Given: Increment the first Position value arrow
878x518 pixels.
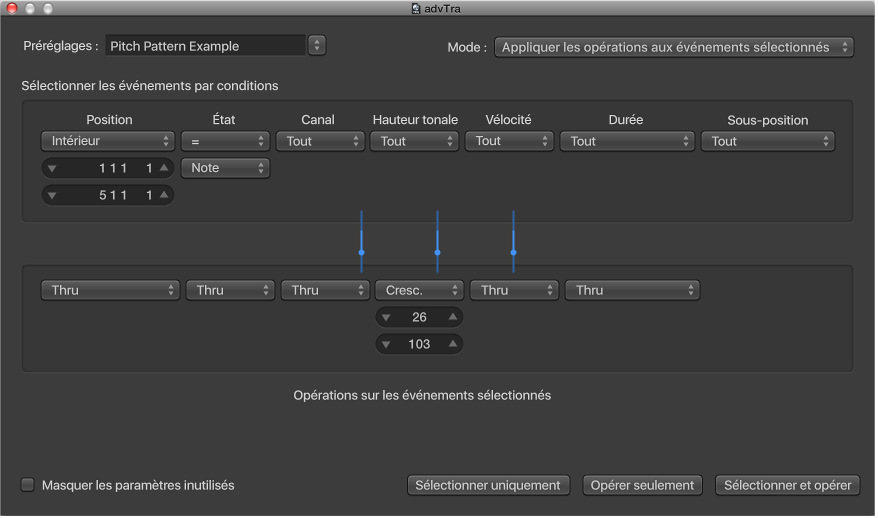Looking at the screenshot, I should click(164, 168).
